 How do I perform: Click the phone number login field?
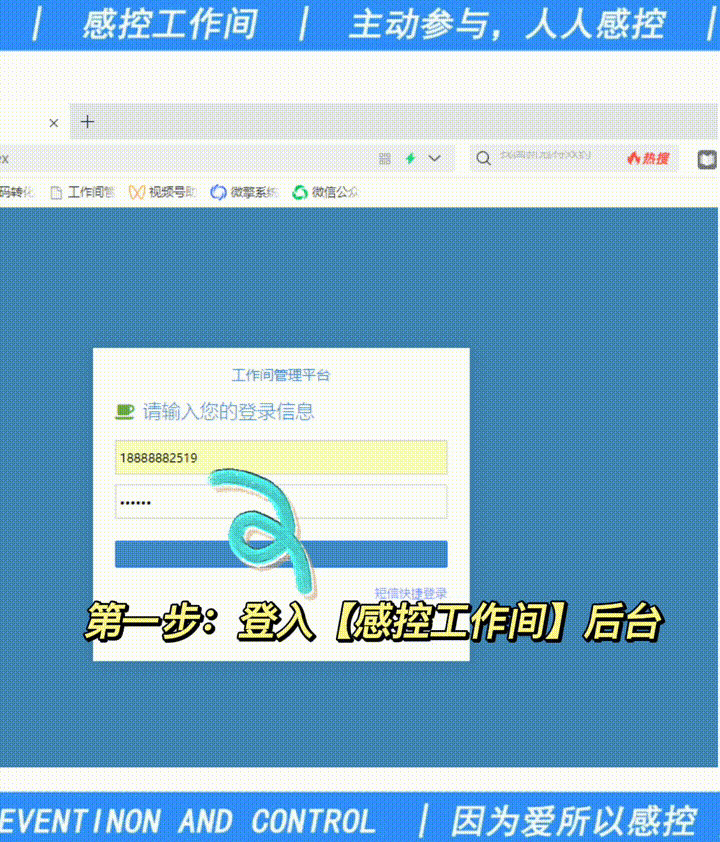[281, 458]
